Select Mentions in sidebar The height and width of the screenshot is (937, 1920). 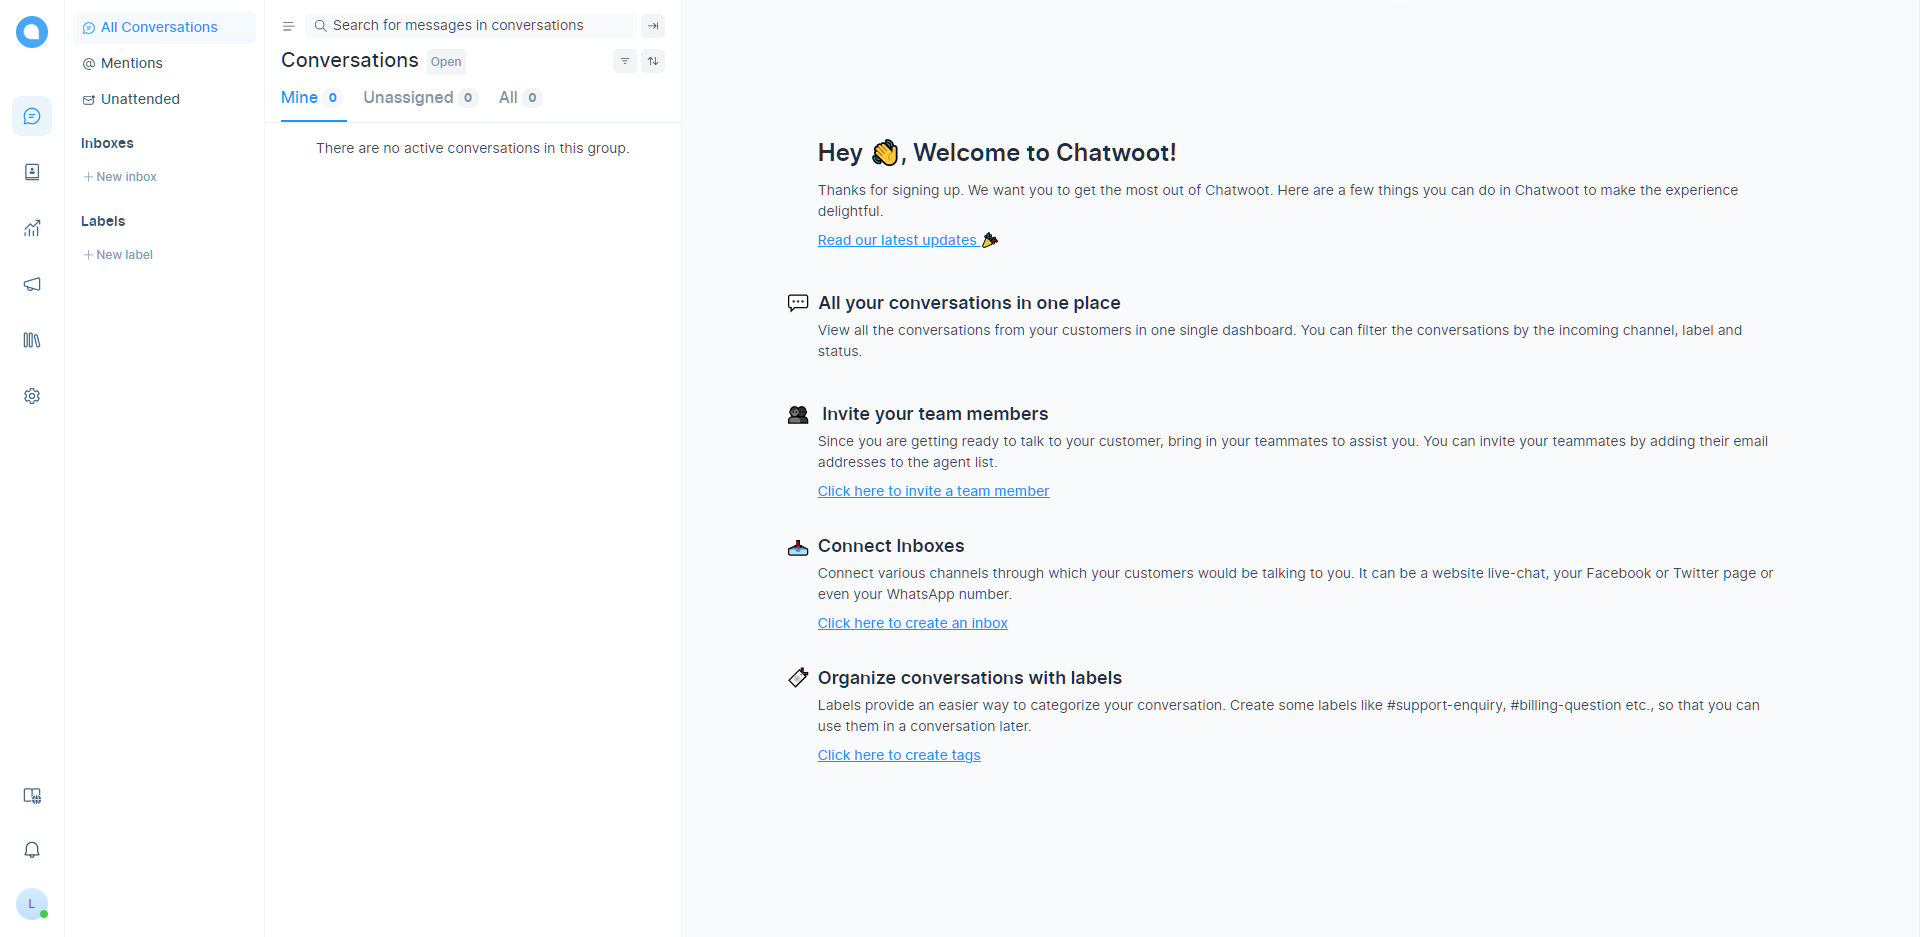[x=164, y=63]
